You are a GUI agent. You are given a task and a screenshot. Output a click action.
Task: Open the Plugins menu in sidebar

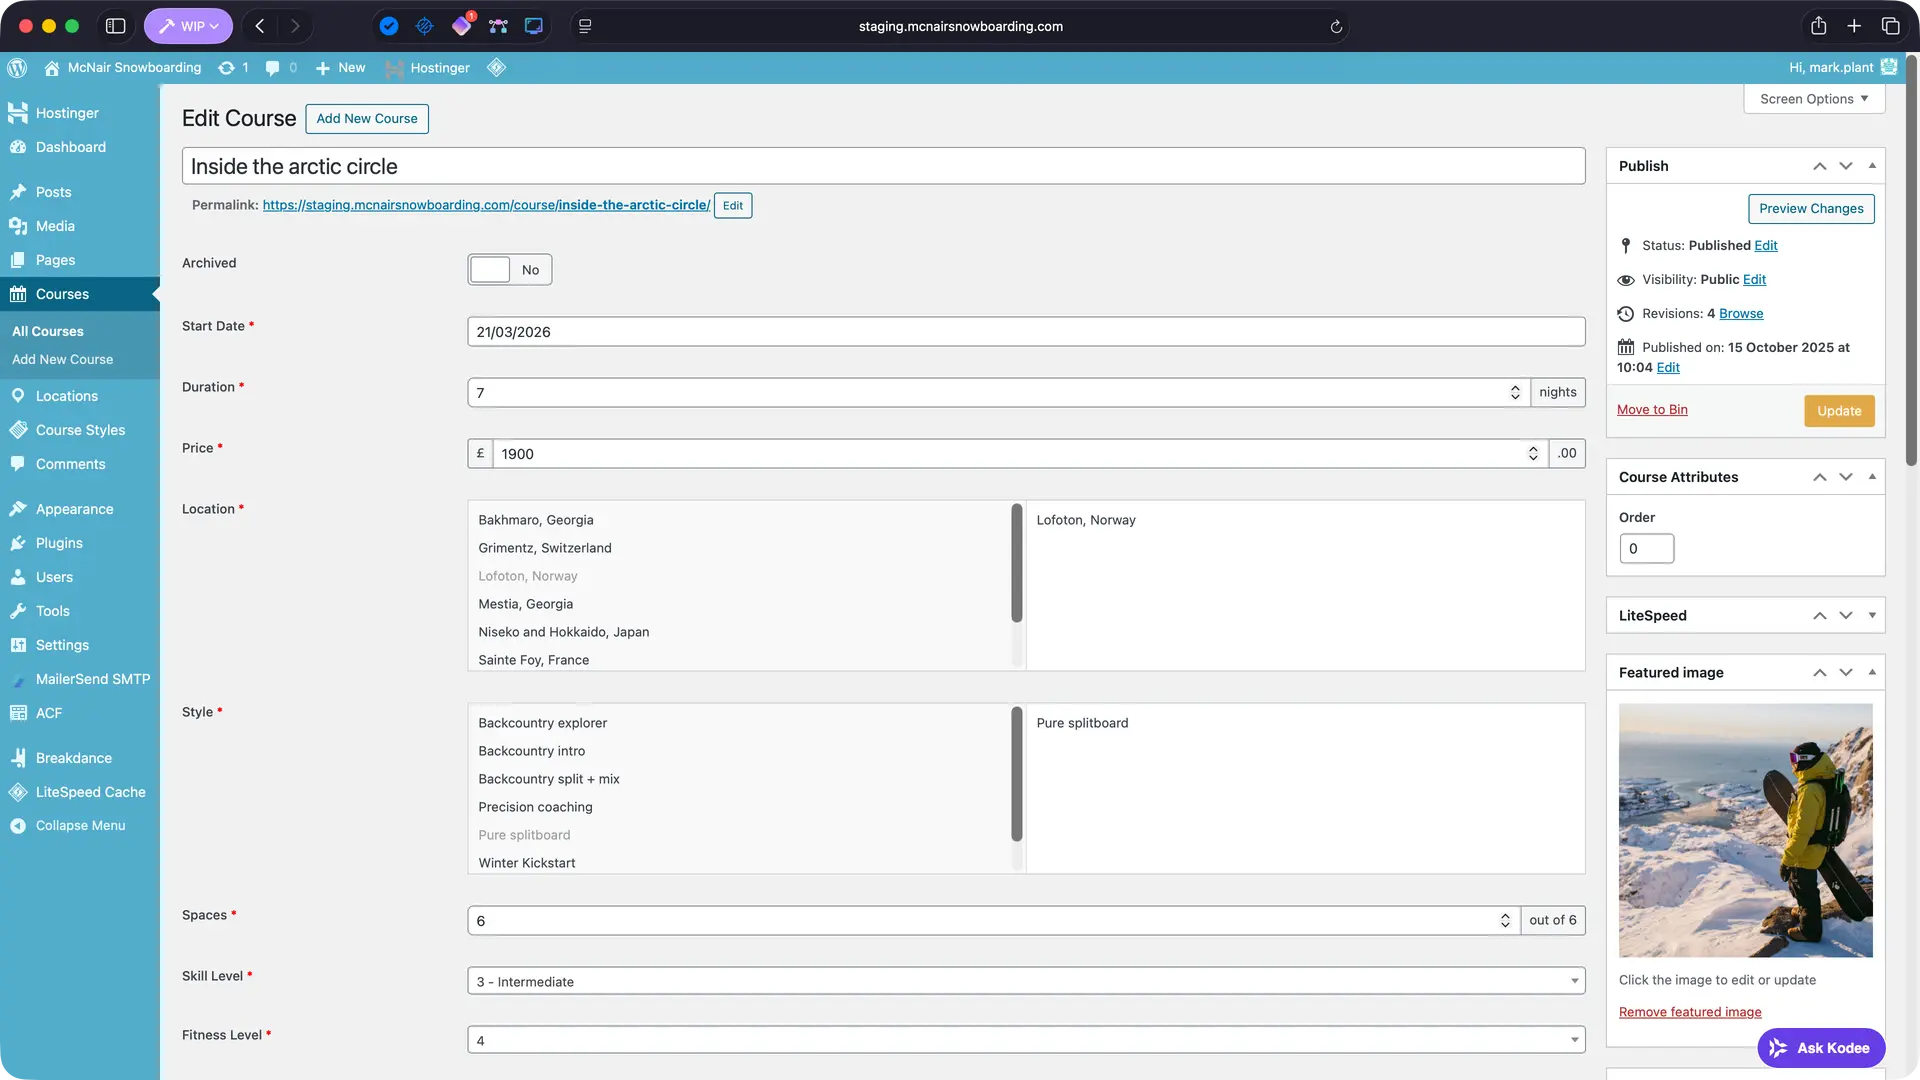coord(59,543)
